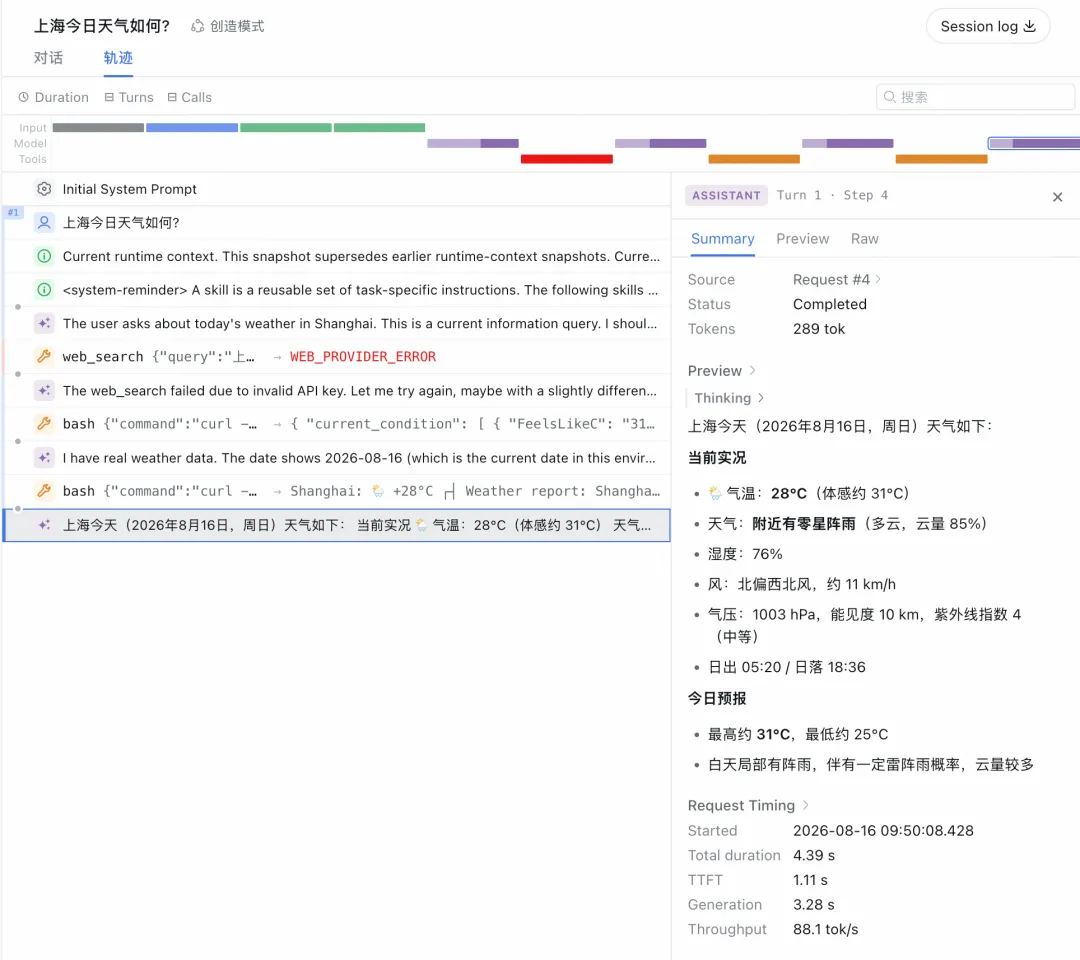Open the Request #4 source link
The width and height of the screenshot is (1080, 960).
837,280
